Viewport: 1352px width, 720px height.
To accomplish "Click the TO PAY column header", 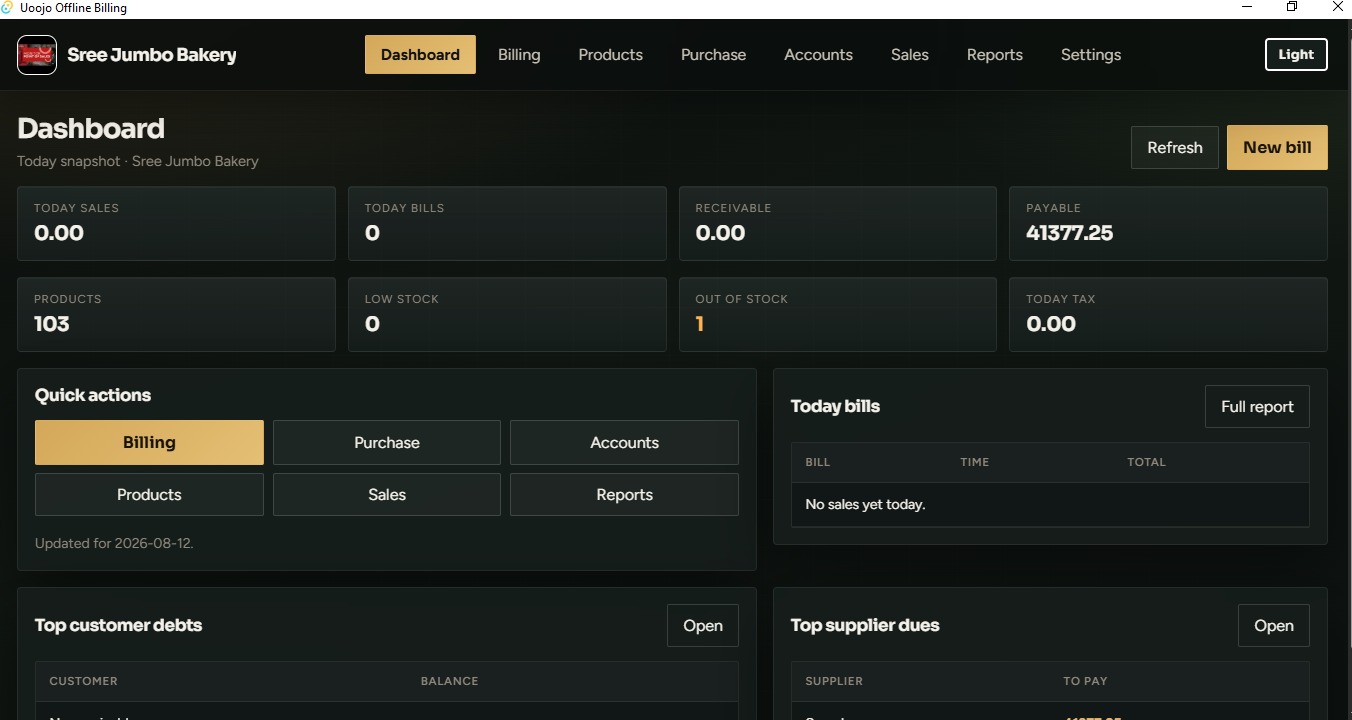I will 1085,681.
